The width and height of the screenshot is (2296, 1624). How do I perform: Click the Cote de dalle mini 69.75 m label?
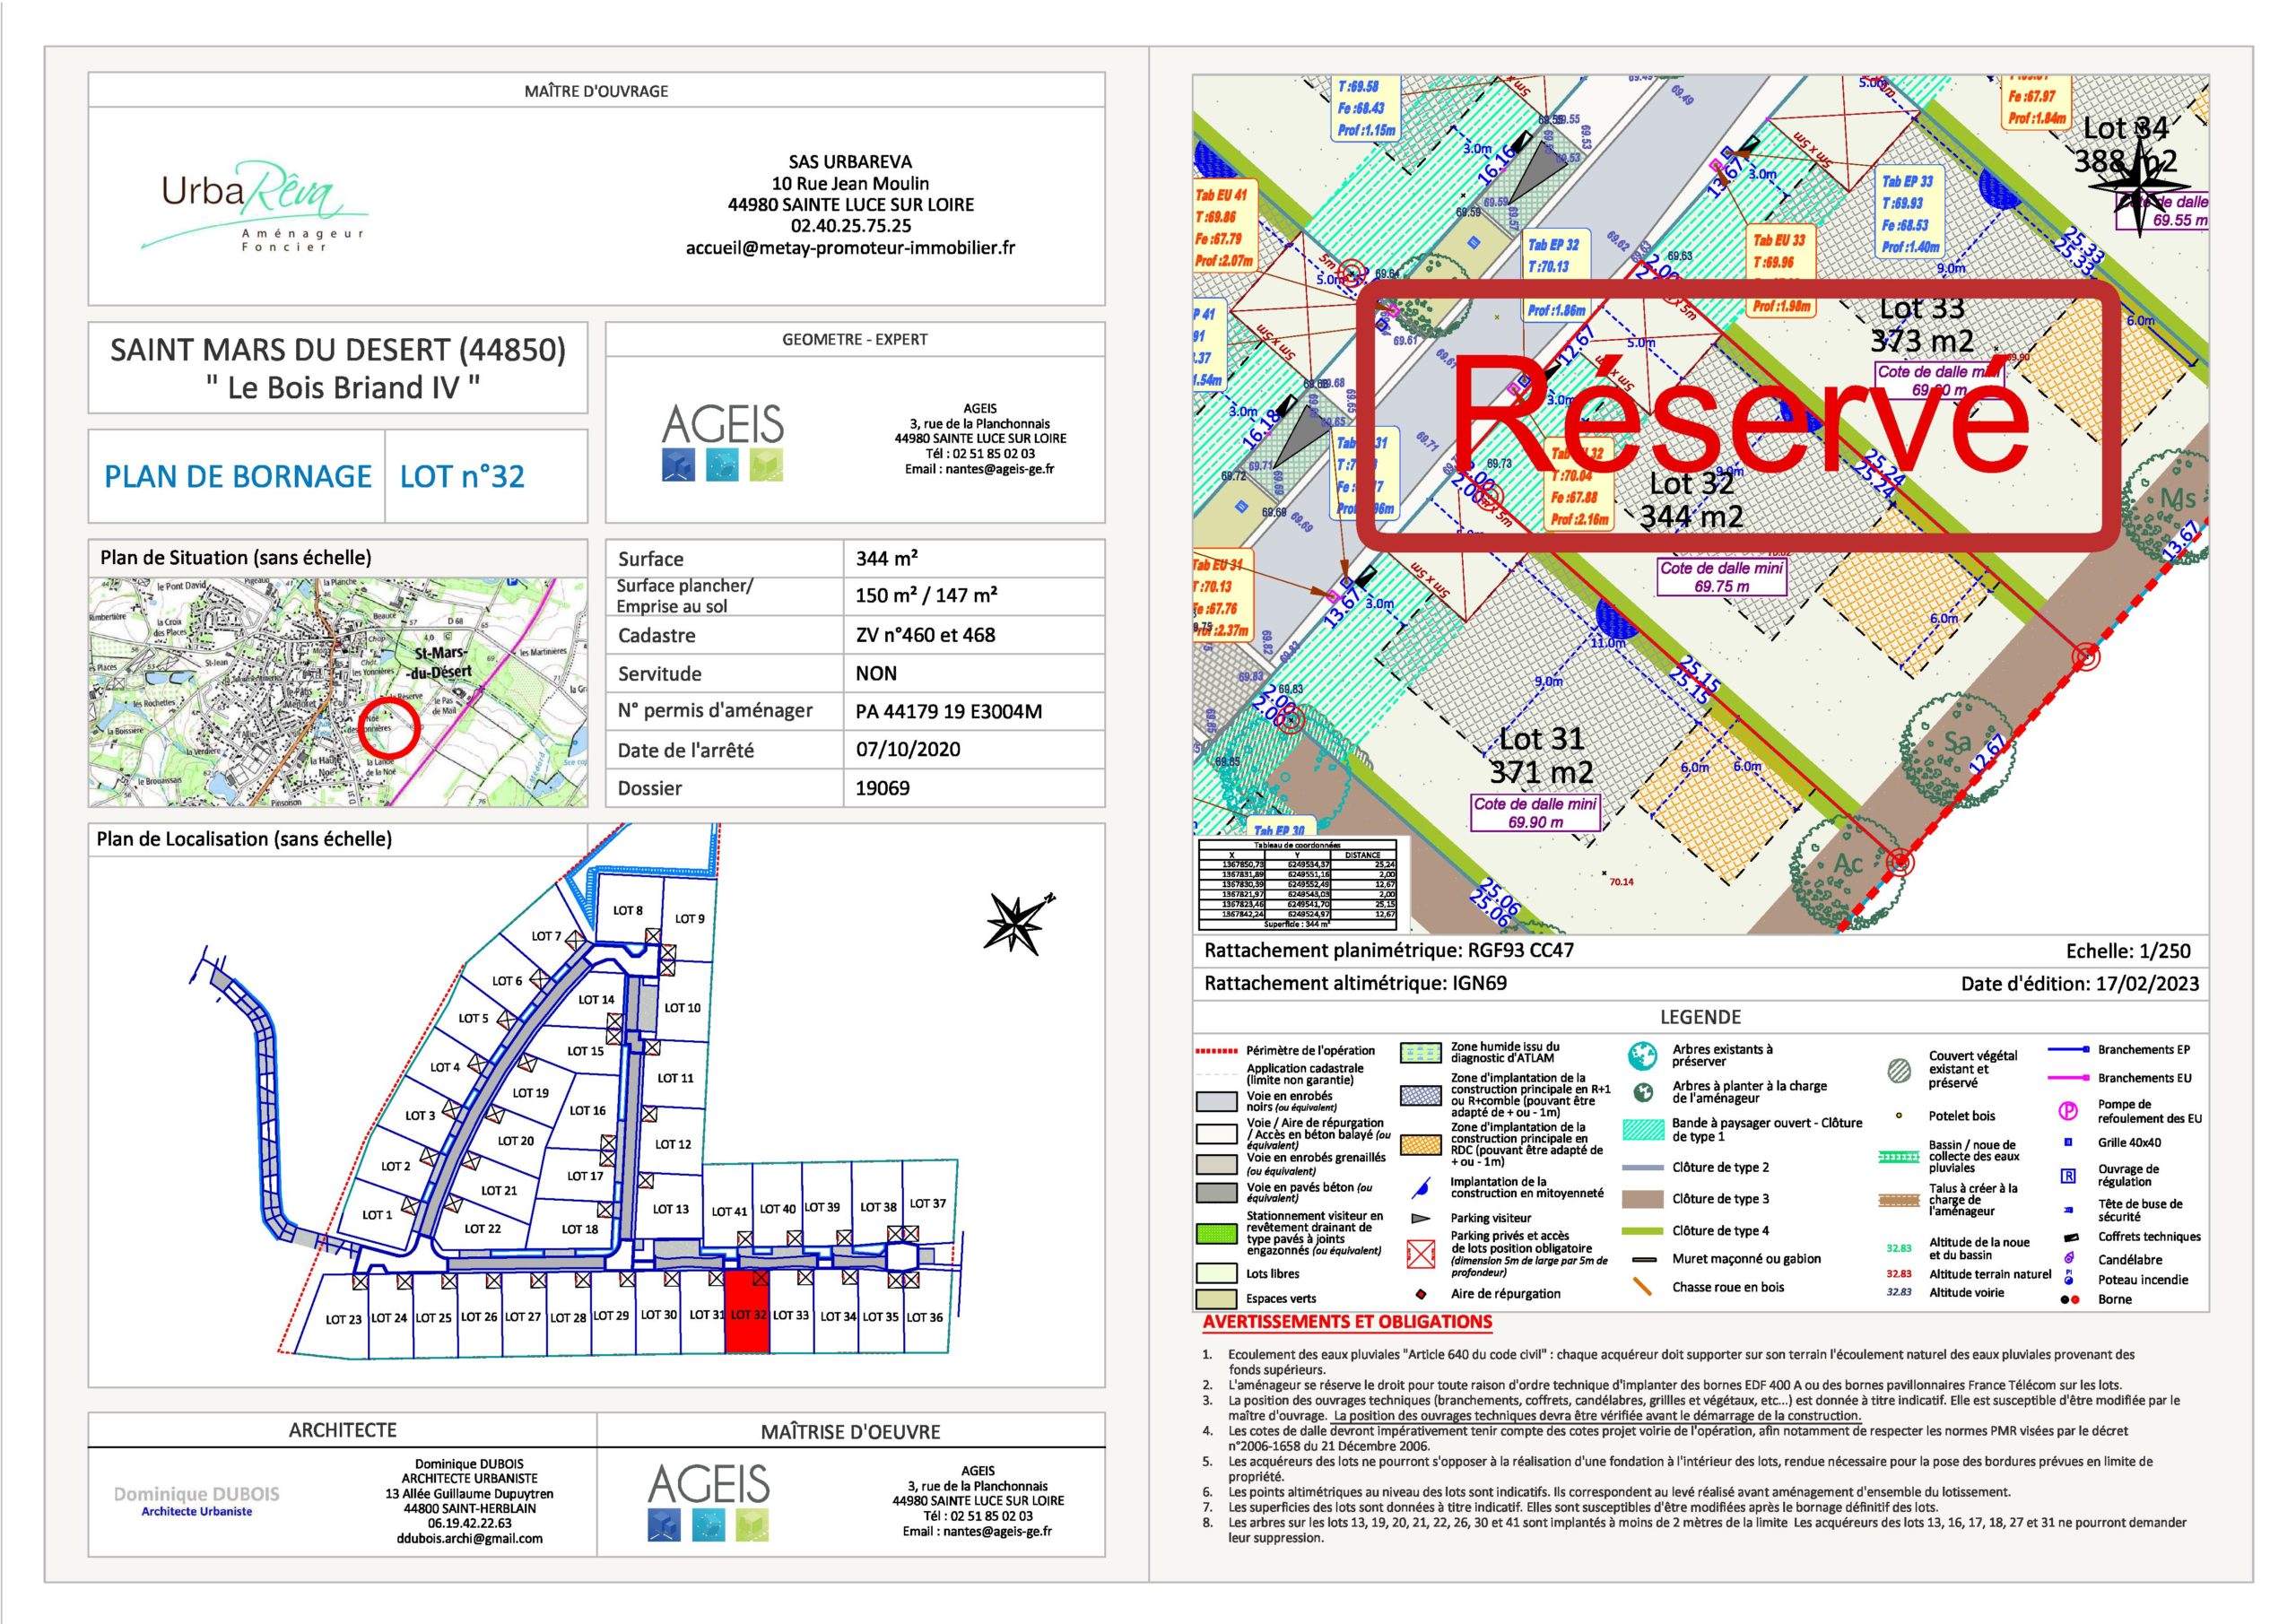tap(1722, 577)
